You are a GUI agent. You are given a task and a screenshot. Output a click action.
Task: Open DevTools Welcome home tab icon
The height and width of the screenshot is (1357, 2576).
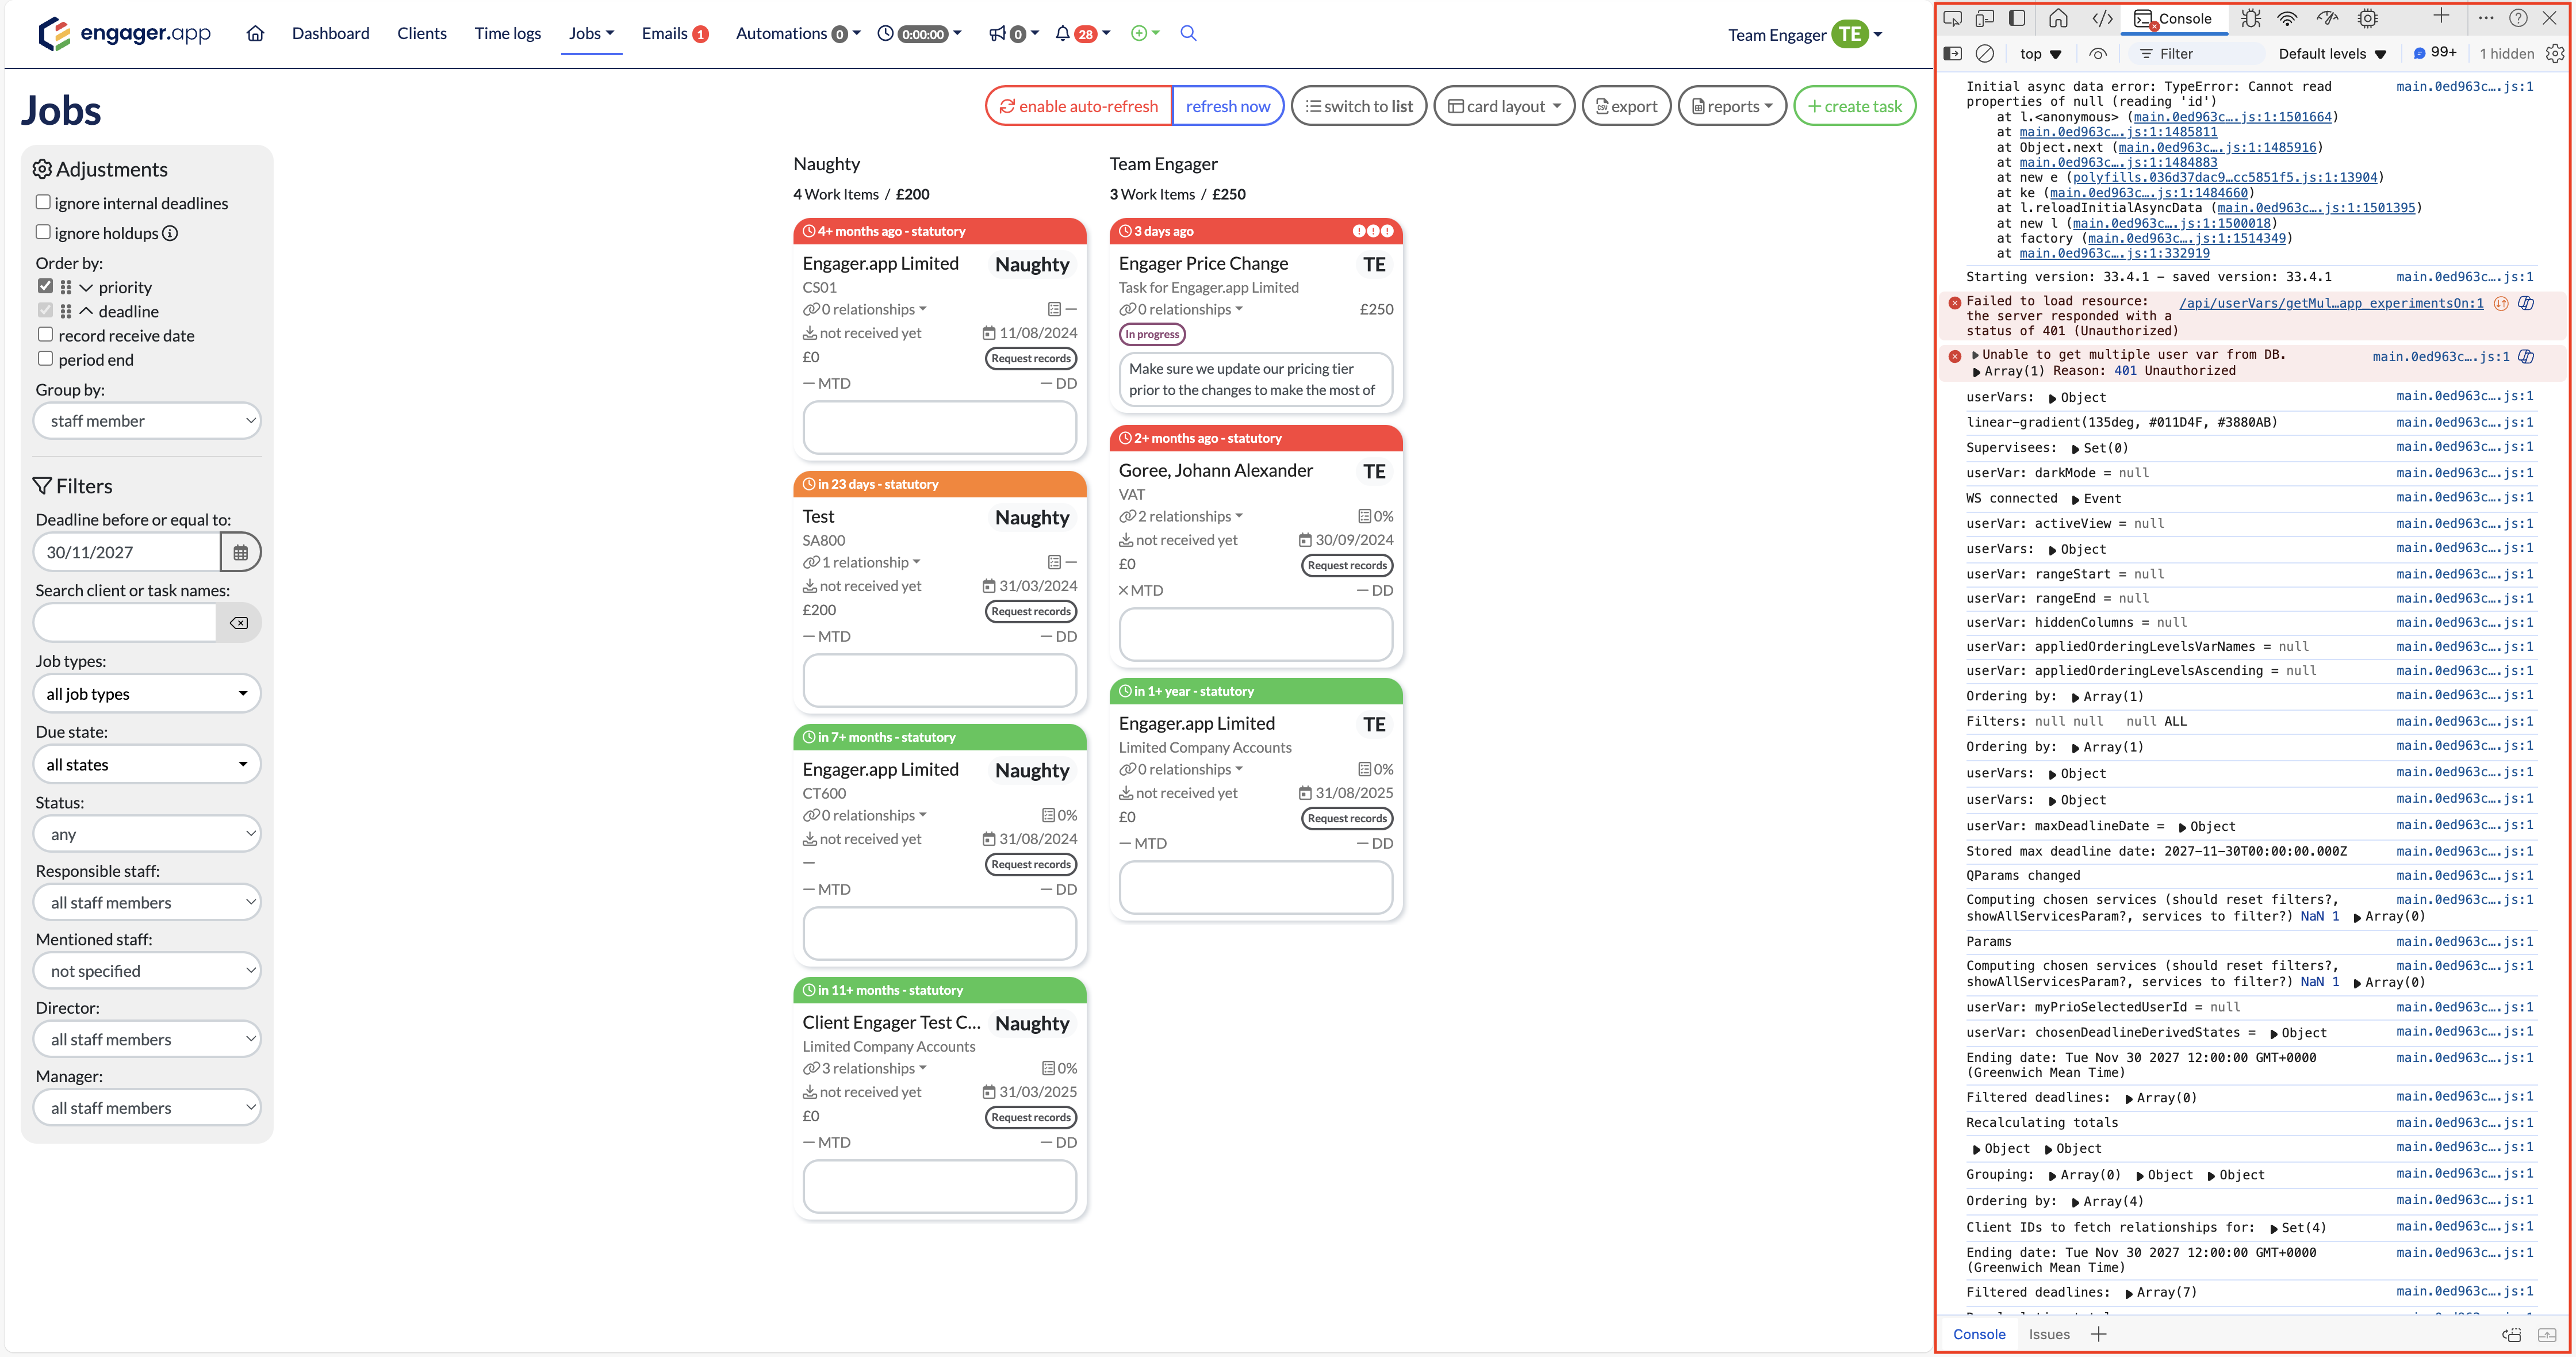click(x=2058, y=18)
